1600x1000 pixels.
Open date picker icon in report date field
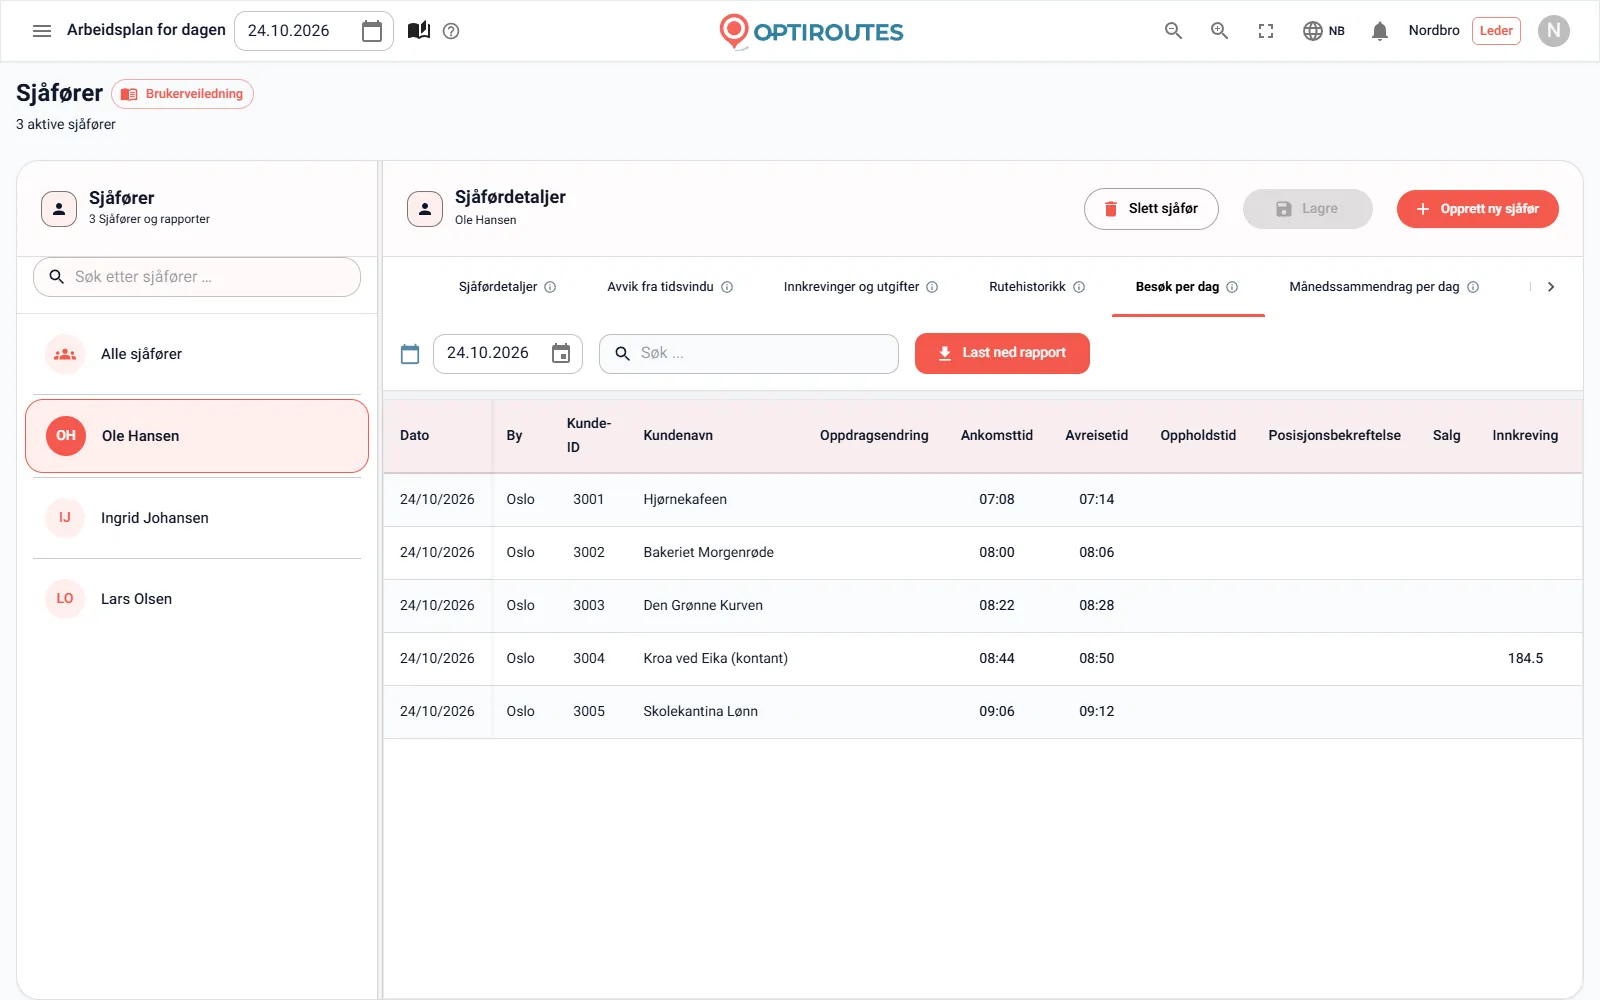tap(561, 354)
